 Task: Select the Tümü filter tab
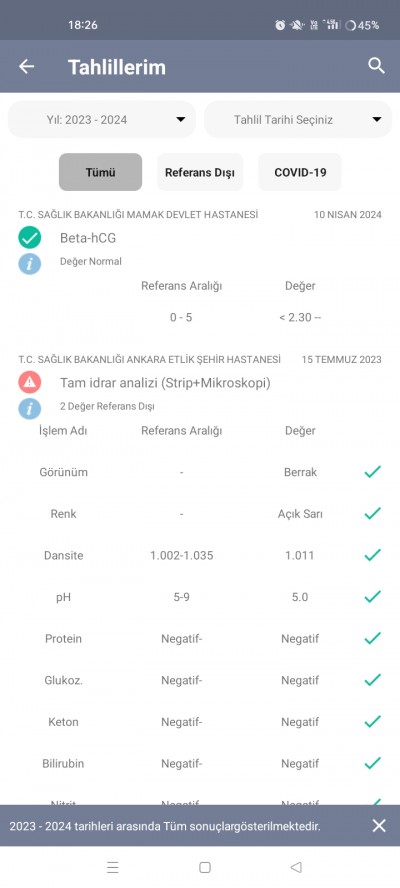[x=100, y=172]
